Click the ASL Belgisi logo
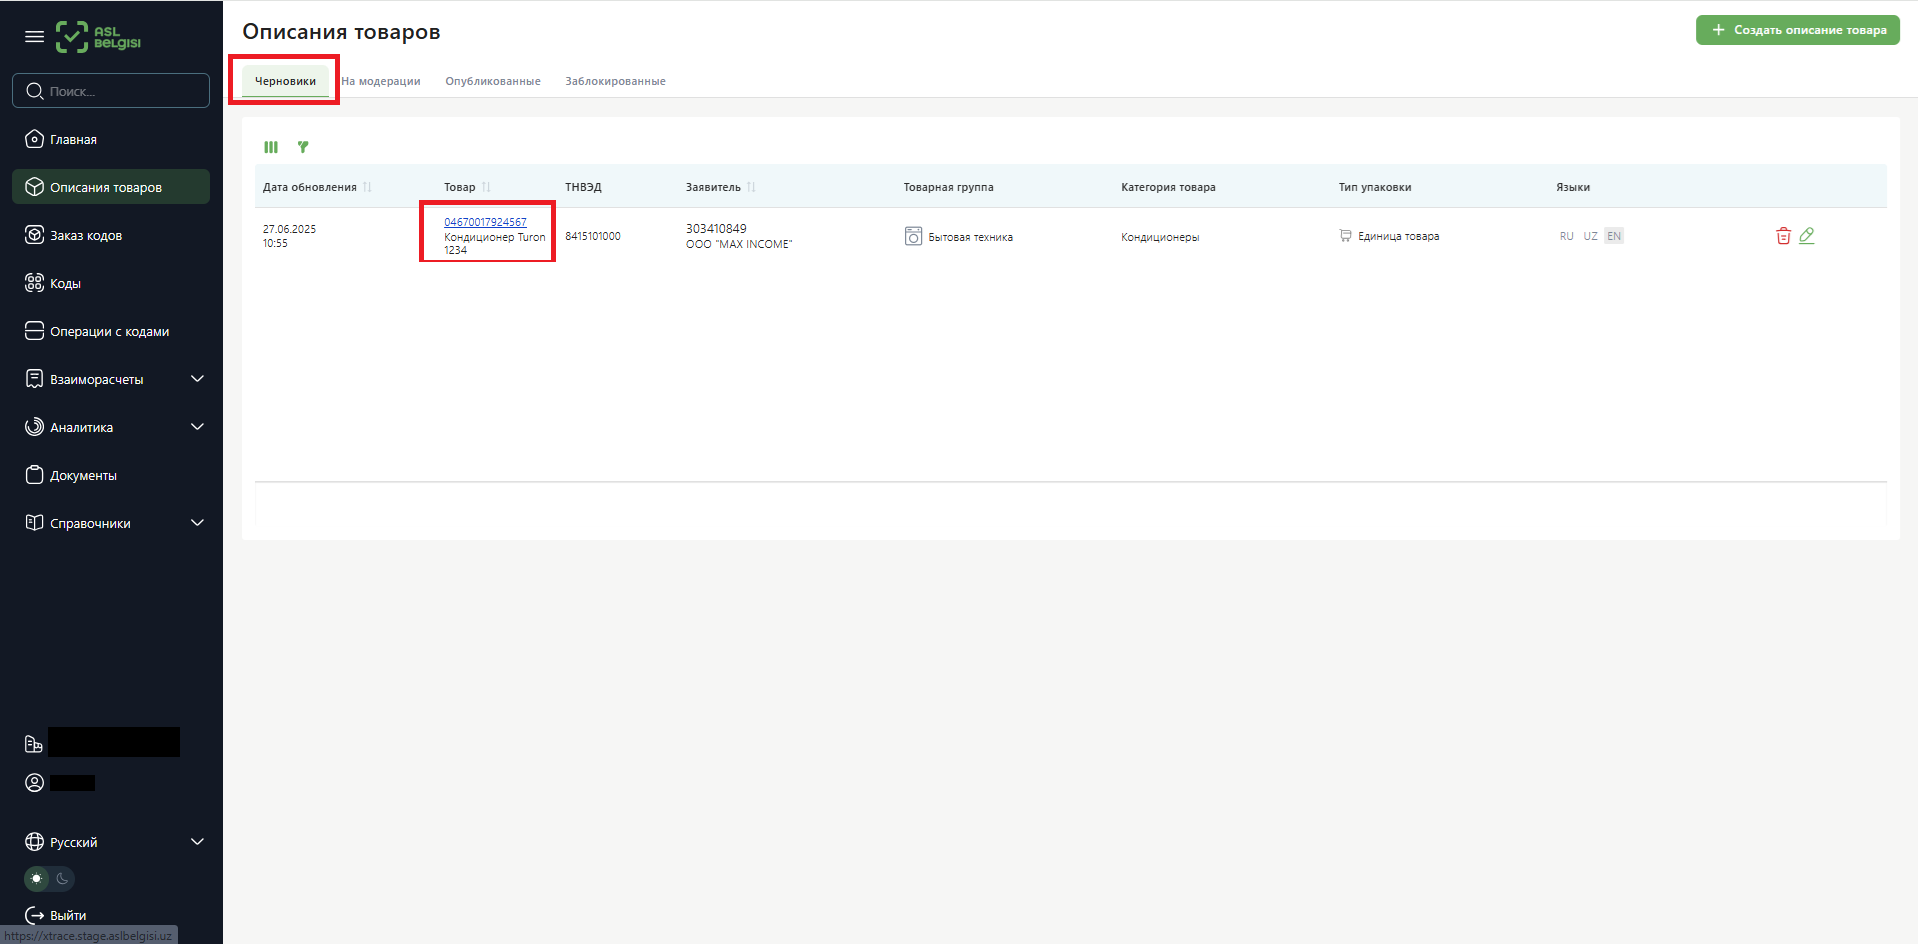Viewport: 1920px width, 947px height. click(98, 37)
